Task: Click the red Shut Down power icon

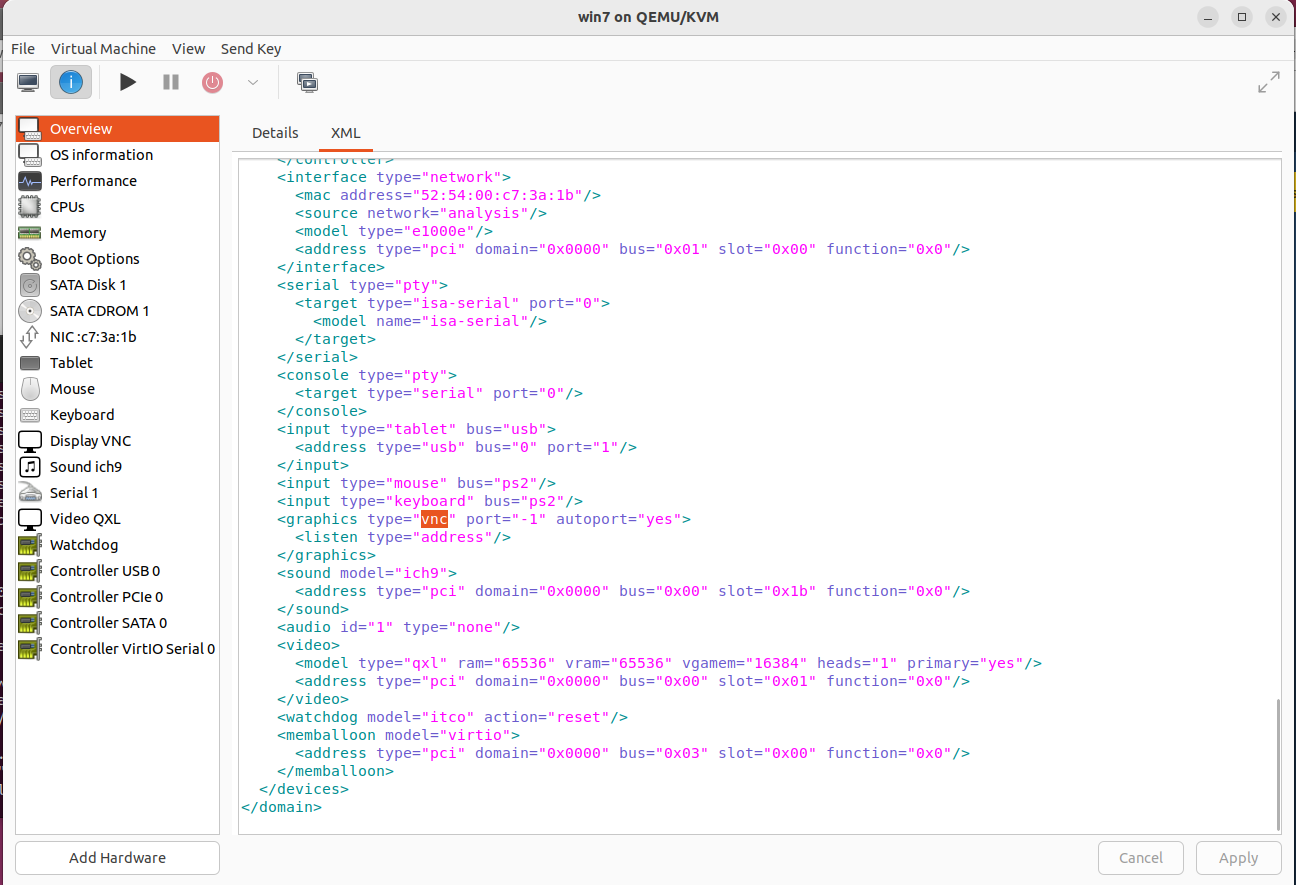Action: [212, 82]
